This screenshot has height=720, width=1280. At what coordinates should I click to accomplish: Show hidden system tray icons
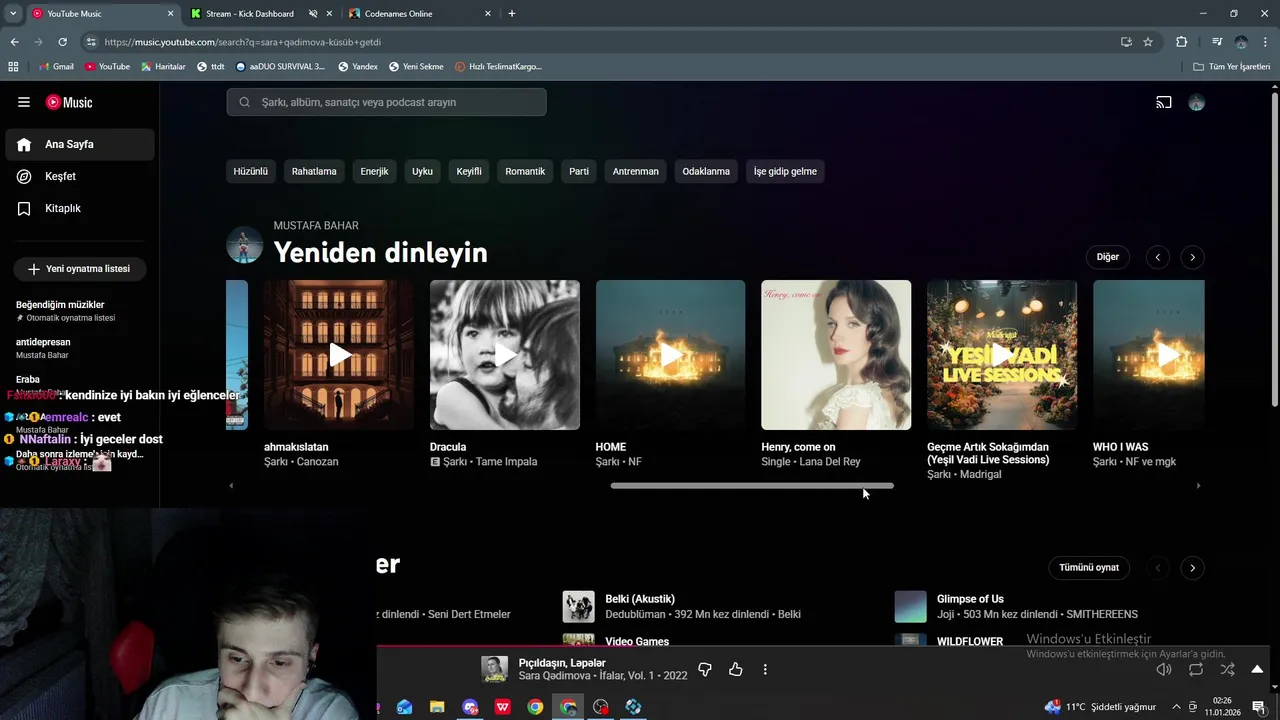(1177, 707)
